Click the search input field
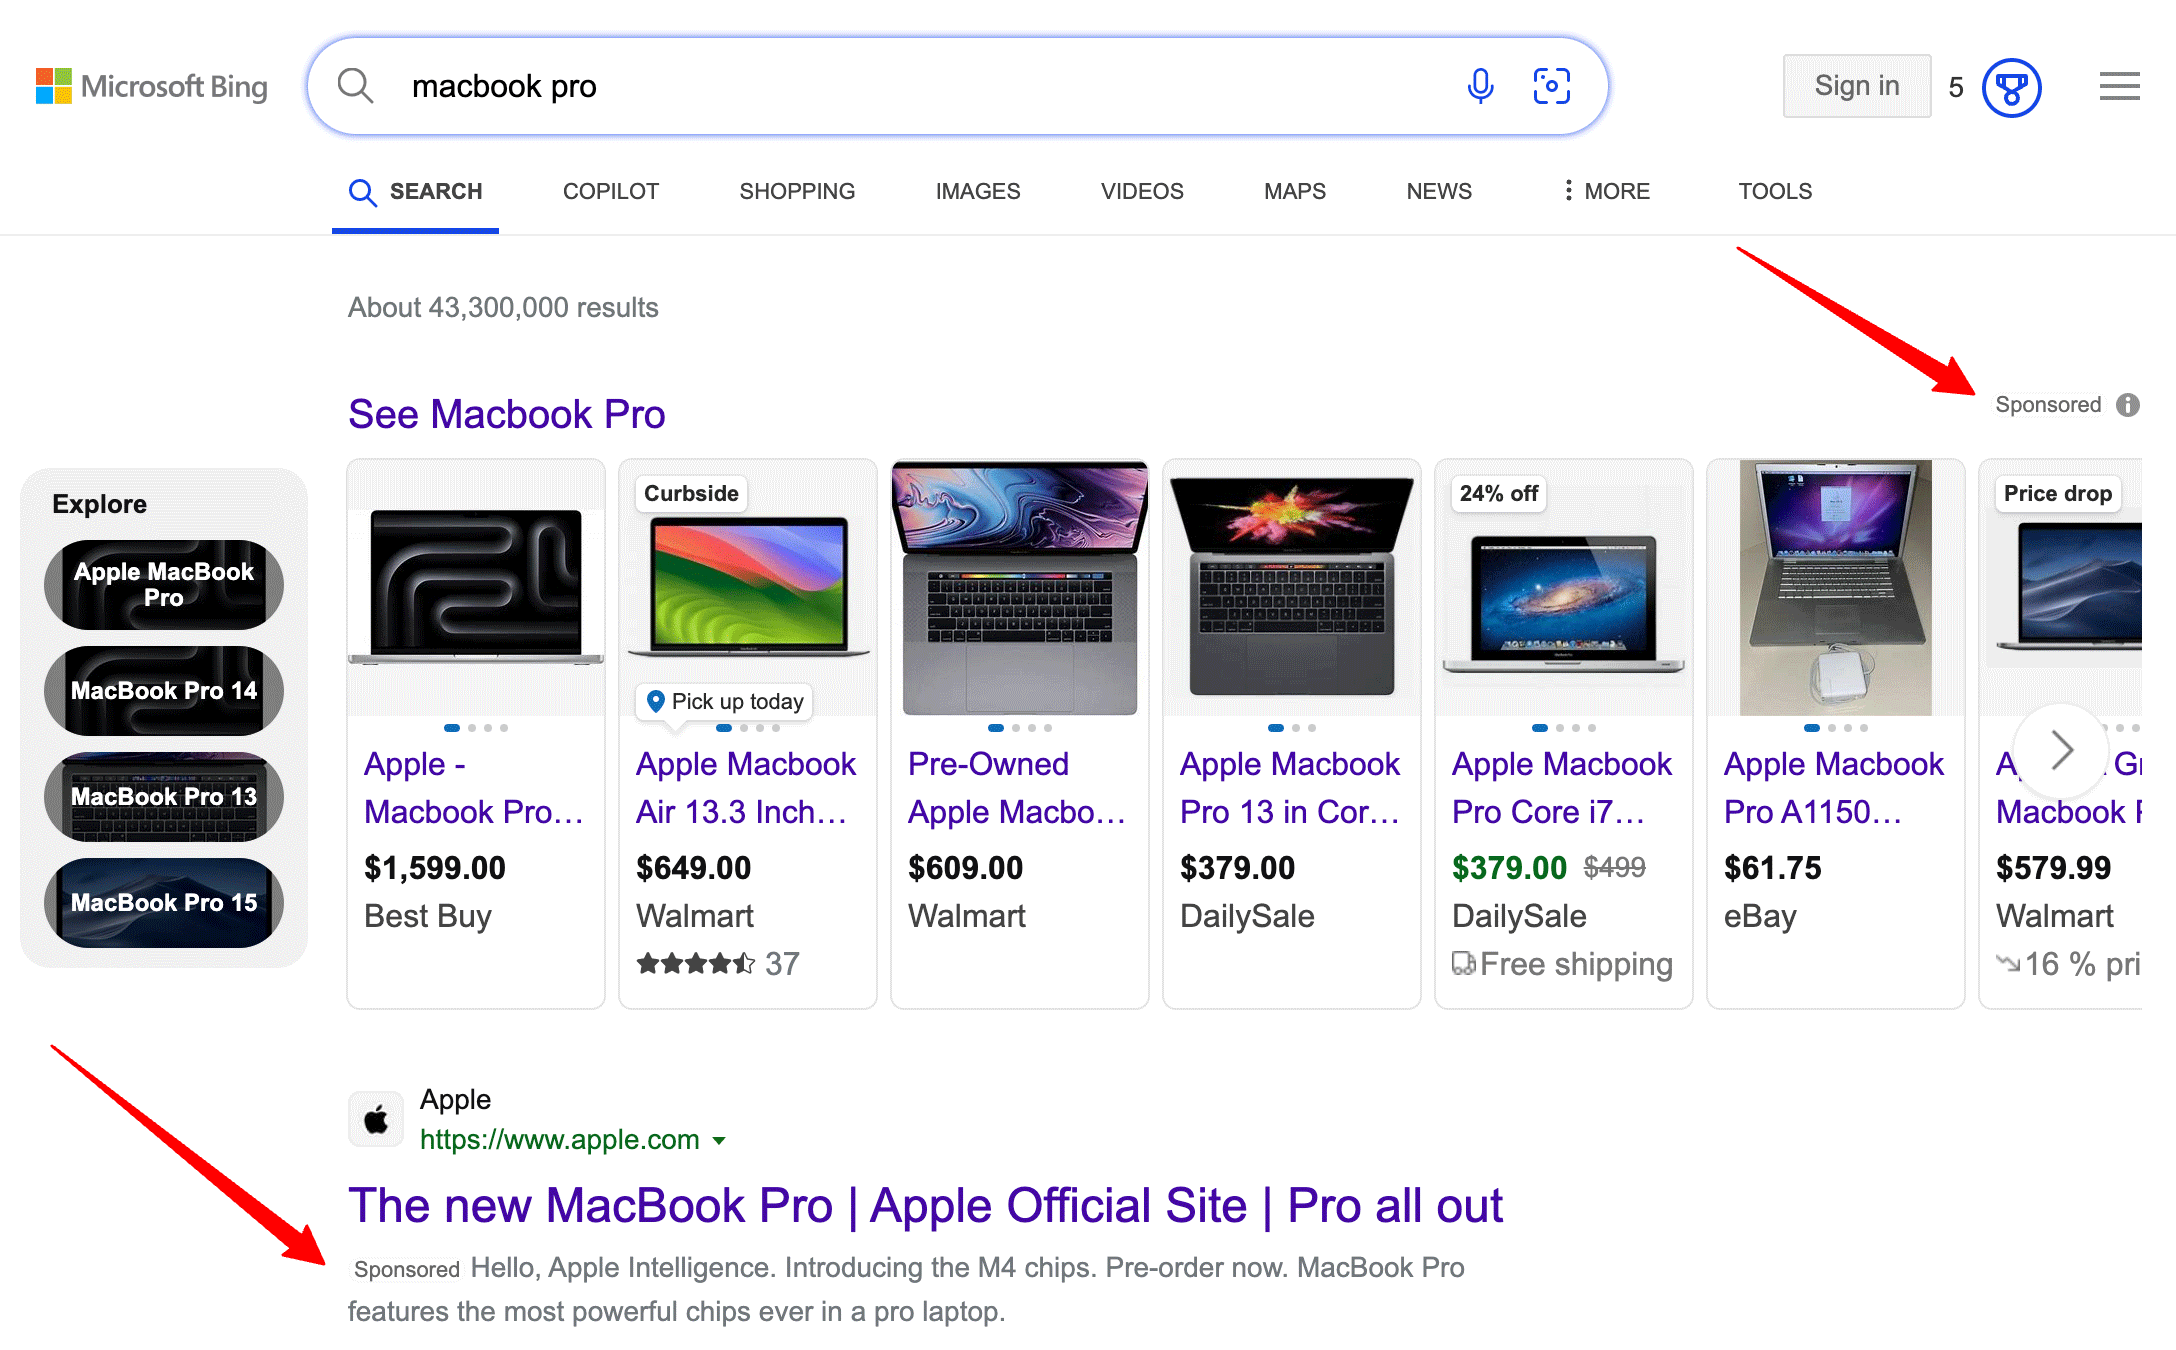The width and height of the screenshot is (2176, 1350). coord(918,86)
